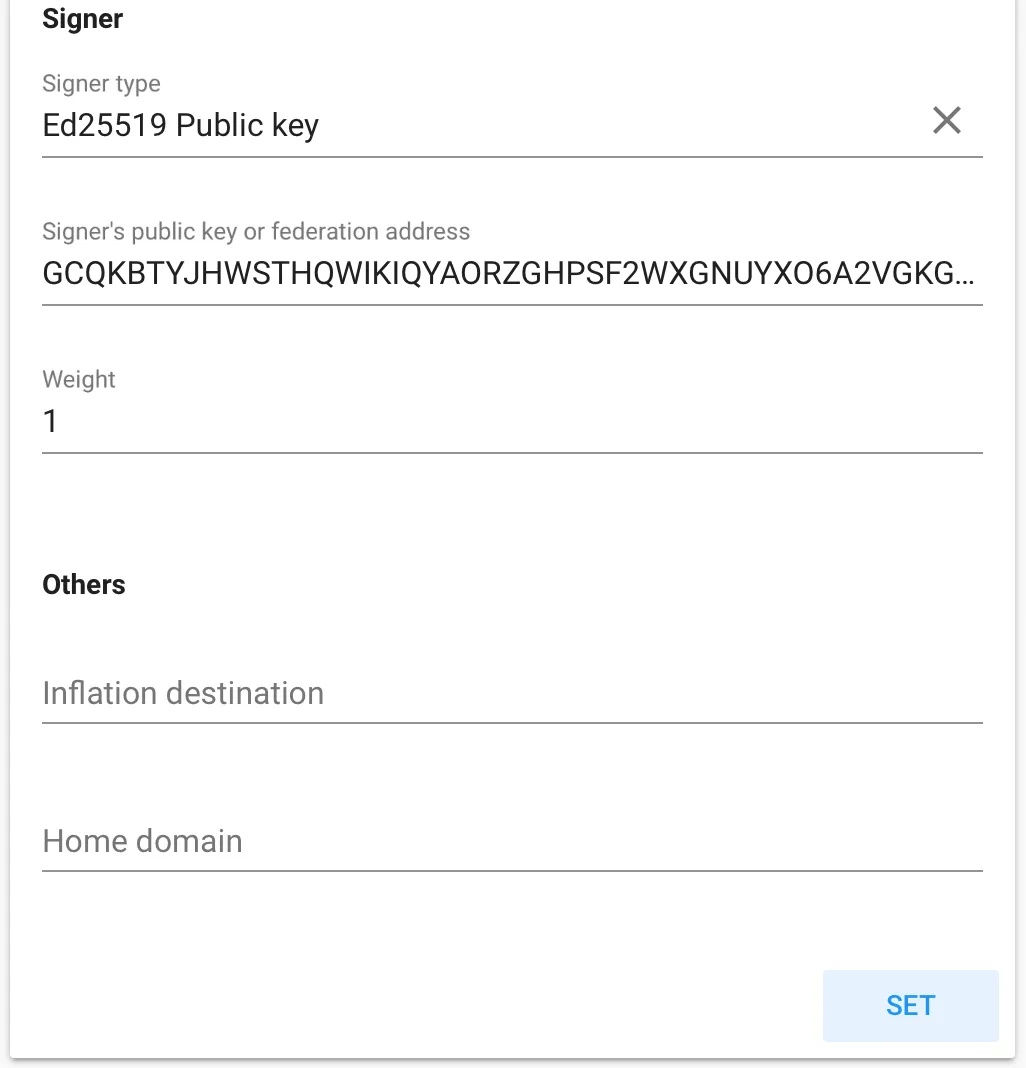Image resolution: width=1026 pixels, height=1068 pixels.
Task: Click empty space right of weight value
Action: (518, 422)
